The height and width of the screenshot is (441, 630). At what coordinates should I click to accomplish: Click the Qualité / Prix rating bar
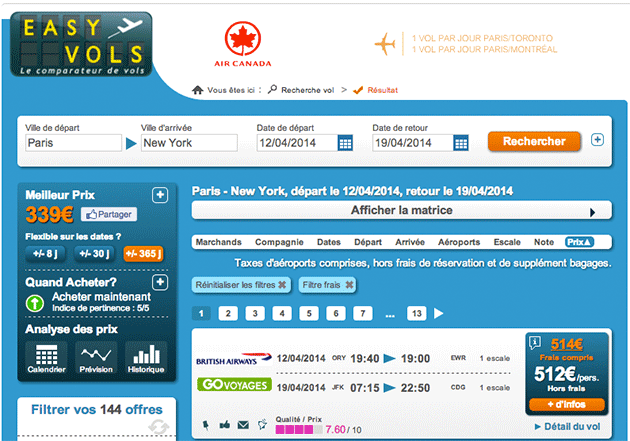tap(299, 430)
